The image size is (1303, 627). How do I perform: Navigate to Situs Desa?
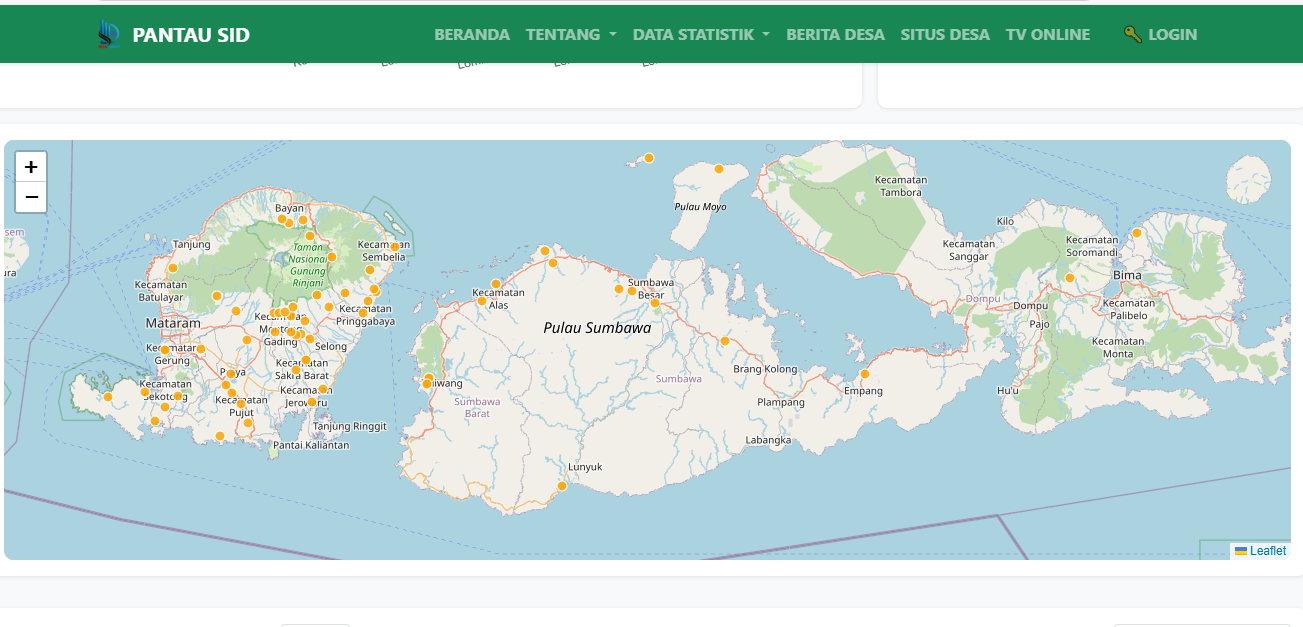pyautogui.click(x=944, y=34)
